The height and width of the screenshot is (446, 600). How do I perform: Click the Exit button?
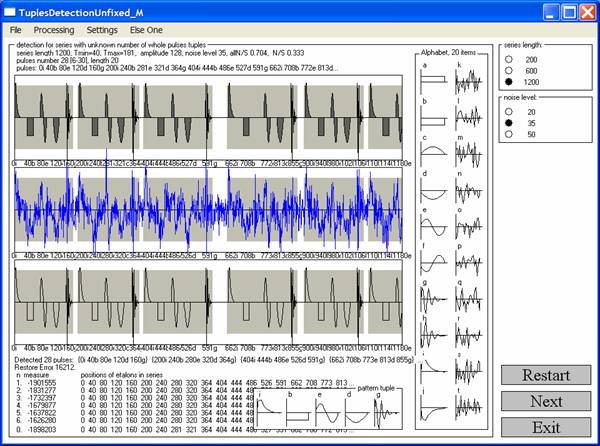[546, 427]
